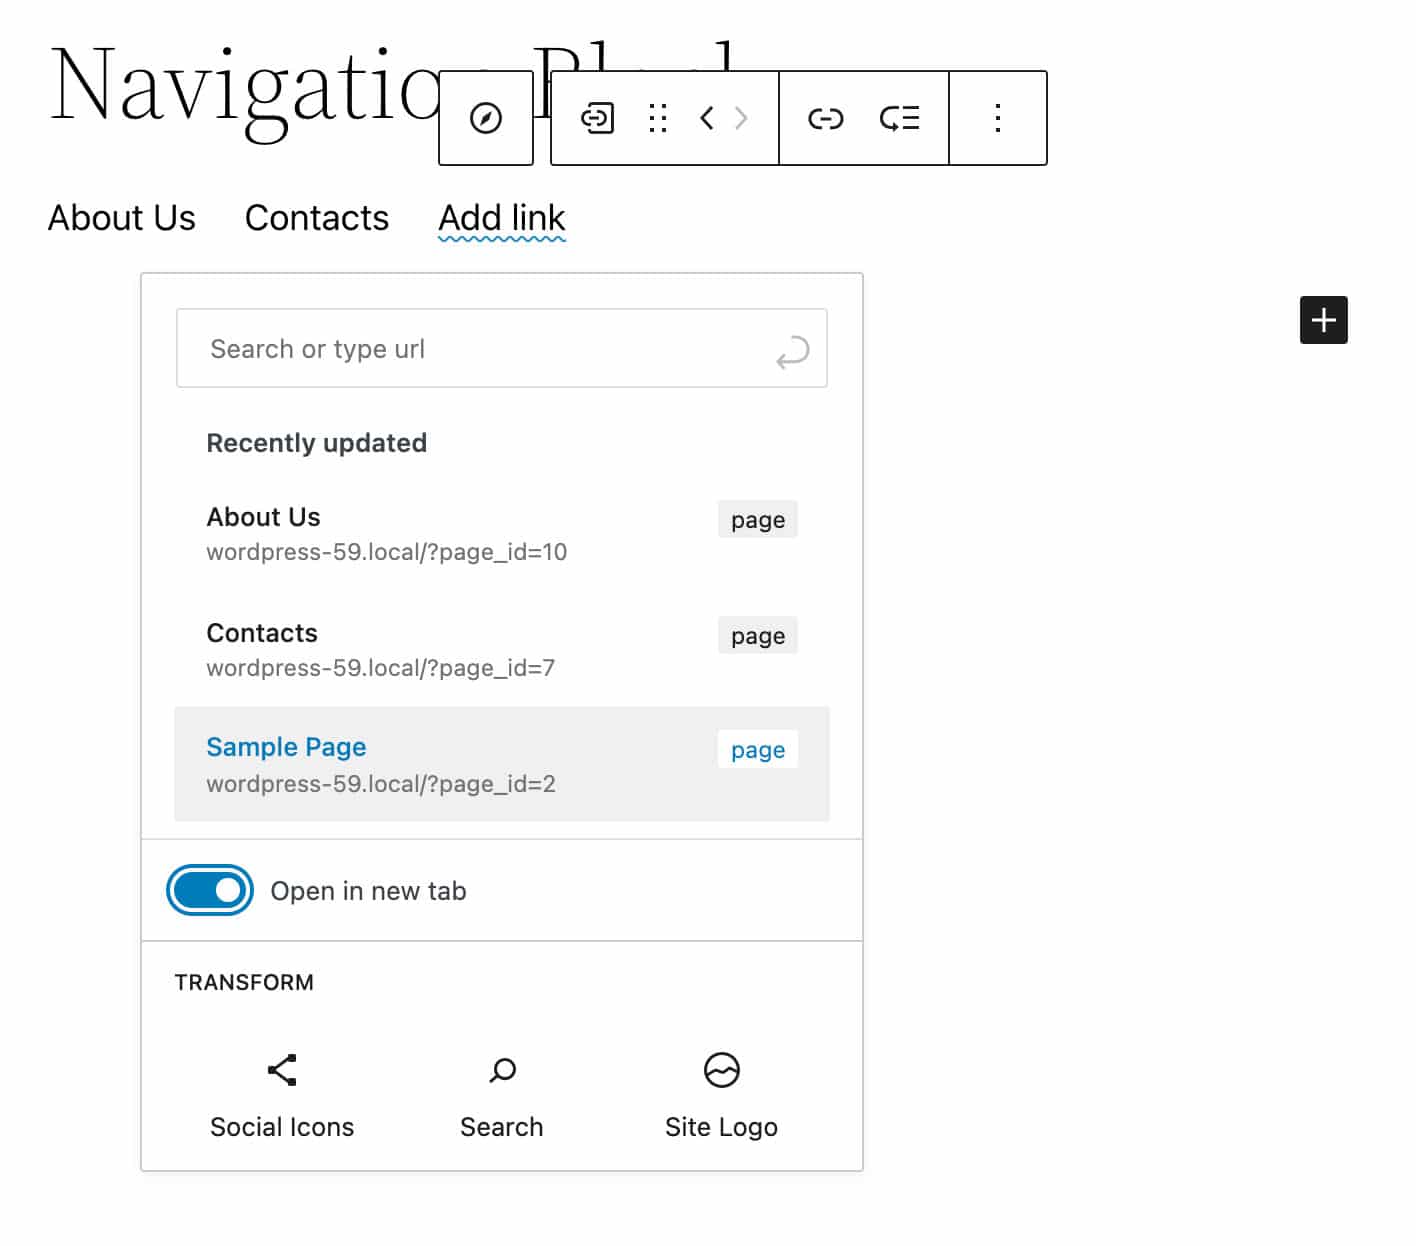Viewport: 1416px width, 1246px height.
Task: Click the plus button to add a block
Action: point(1323,320)
